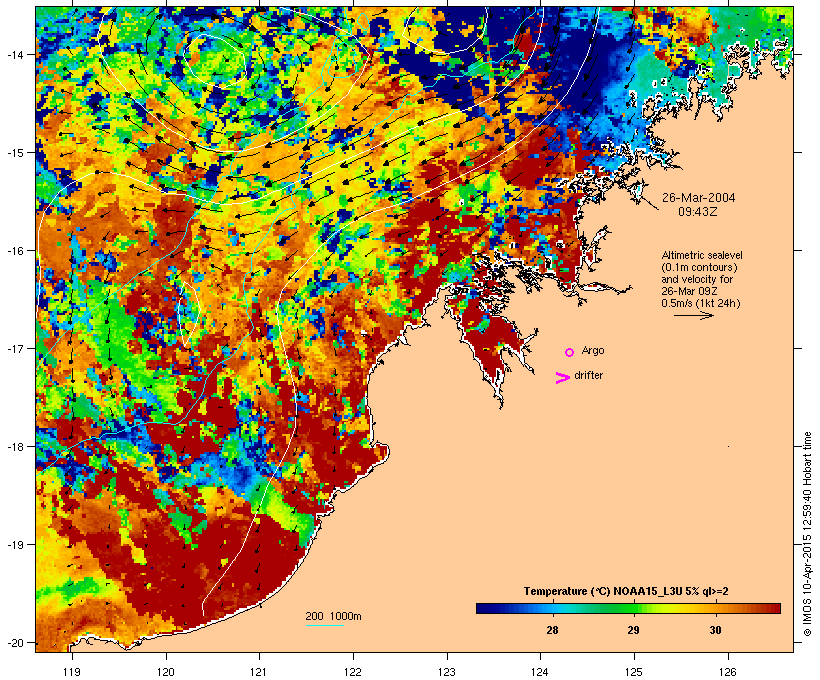This screenshot has height=680, width=820.
Task: Click the '(0.1m contours)' caption line
Action: click(x=699, y=267)
